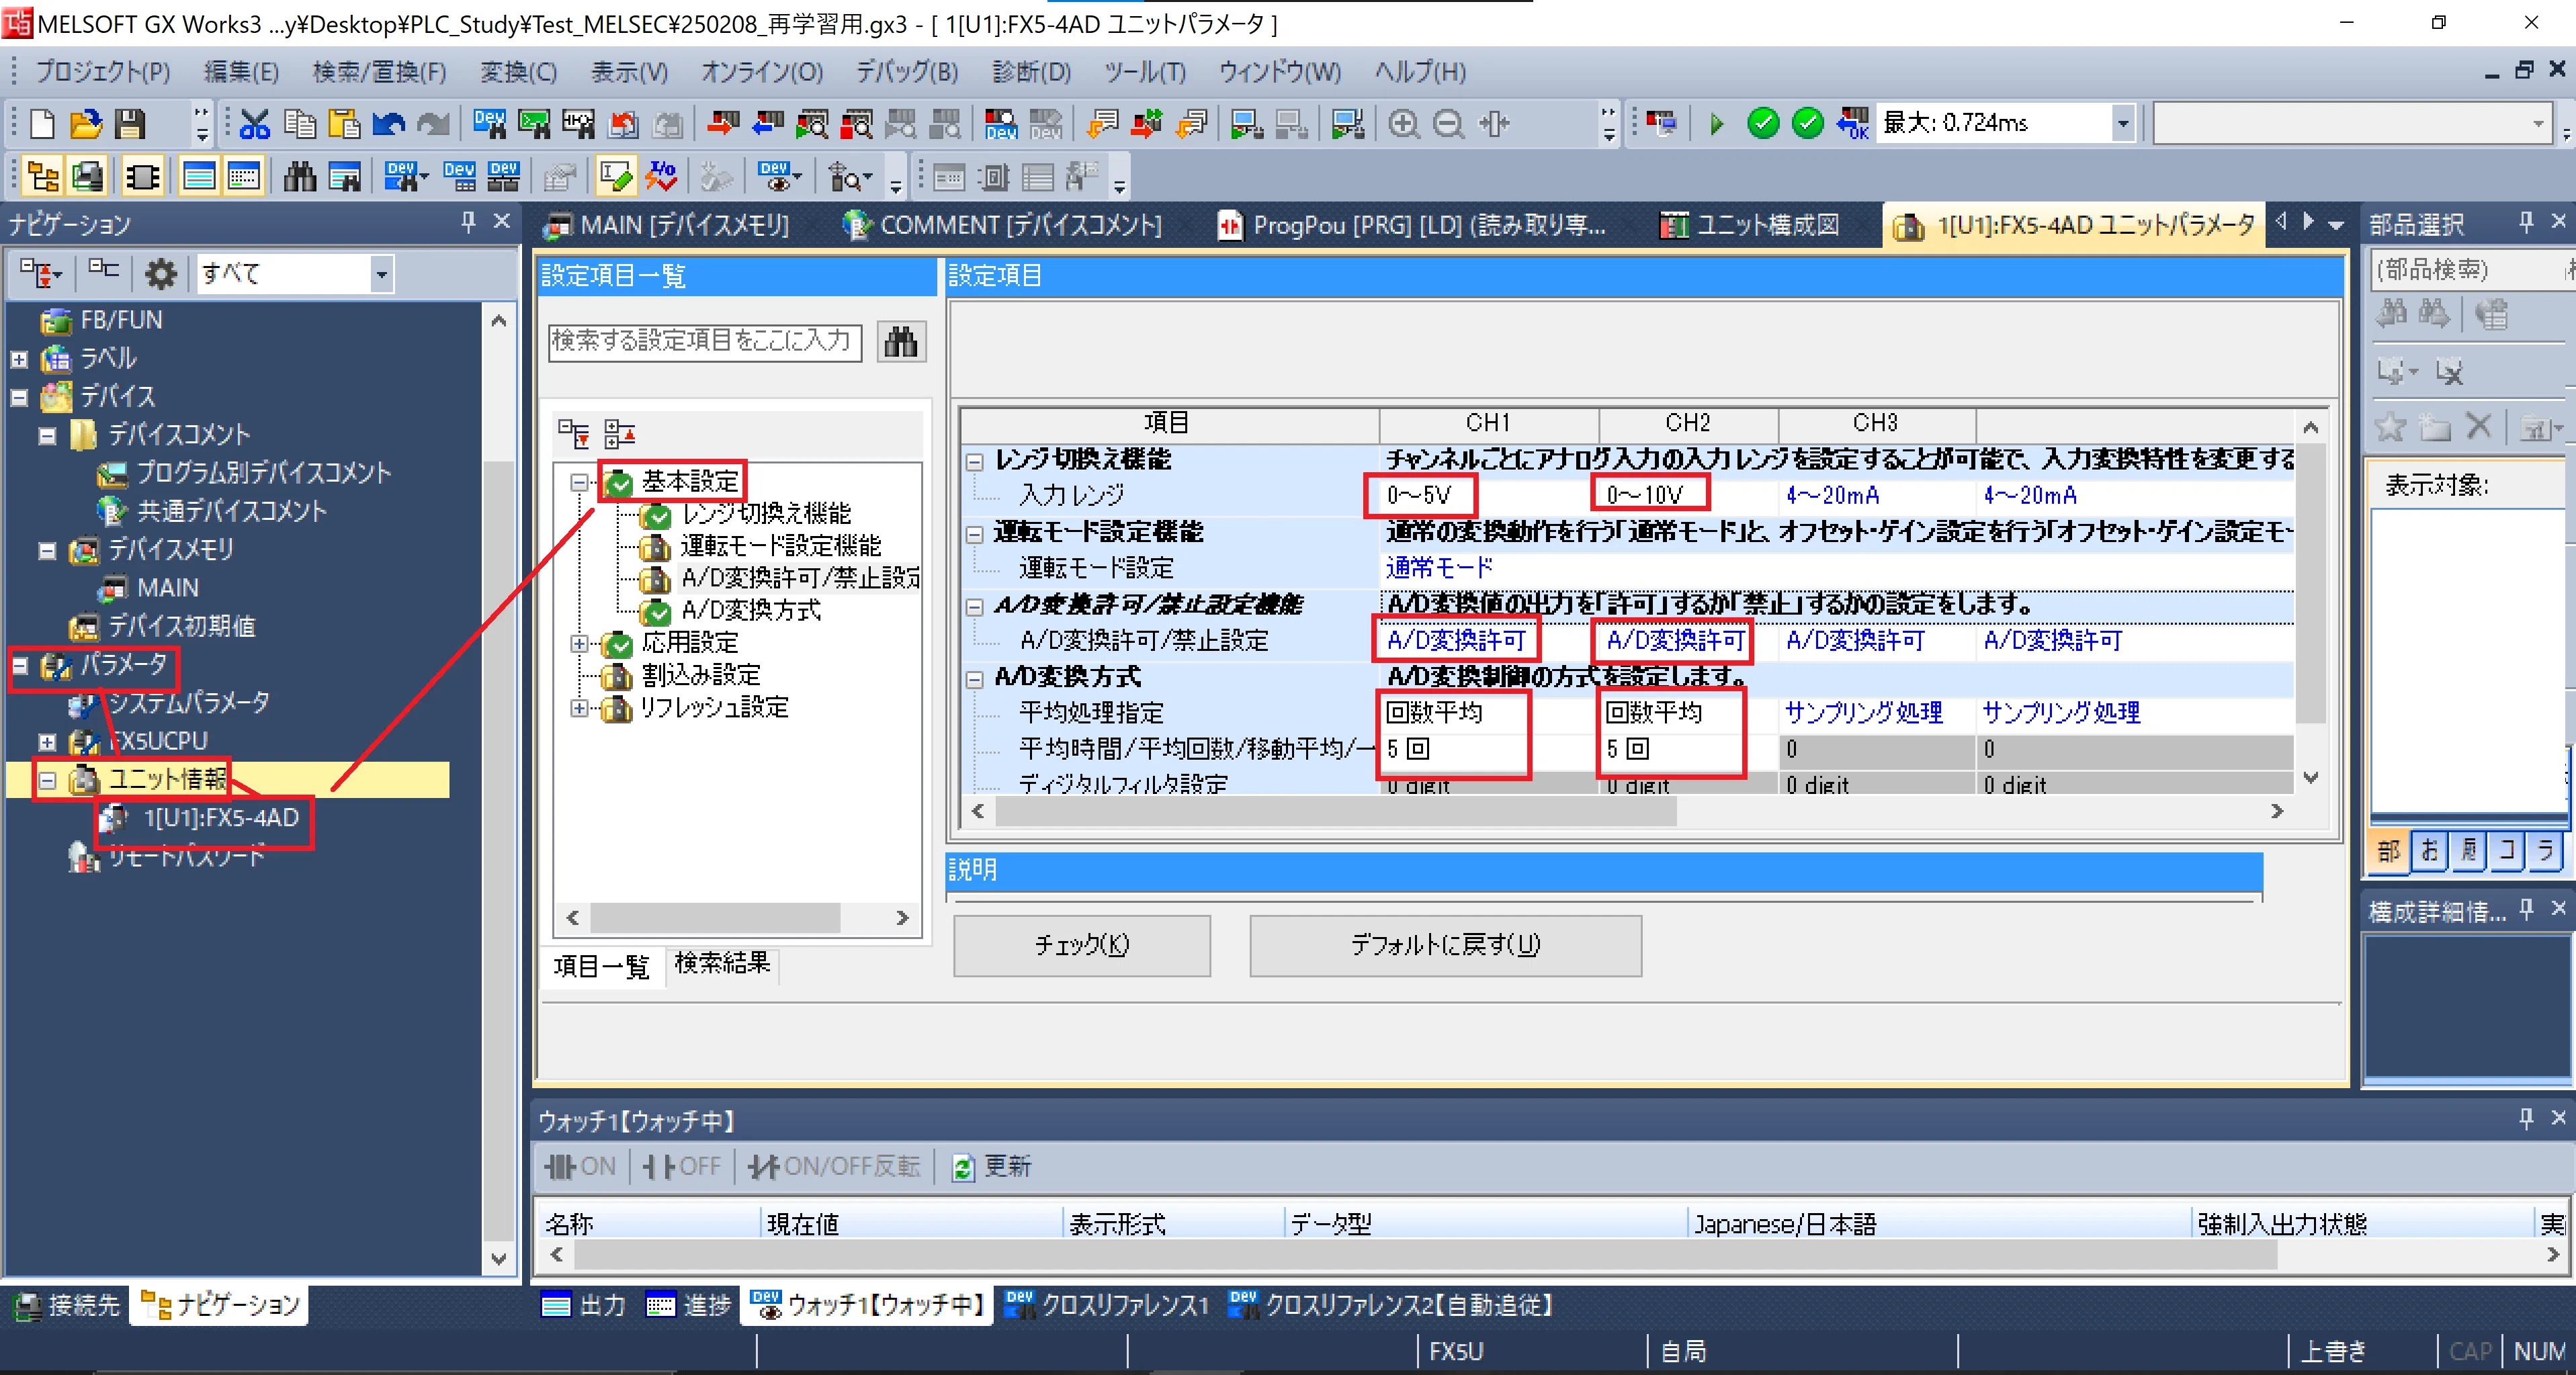The height and width of the screenshot is (1375, 2576).
Task: Click the New project icon
Action: point(42,124)
